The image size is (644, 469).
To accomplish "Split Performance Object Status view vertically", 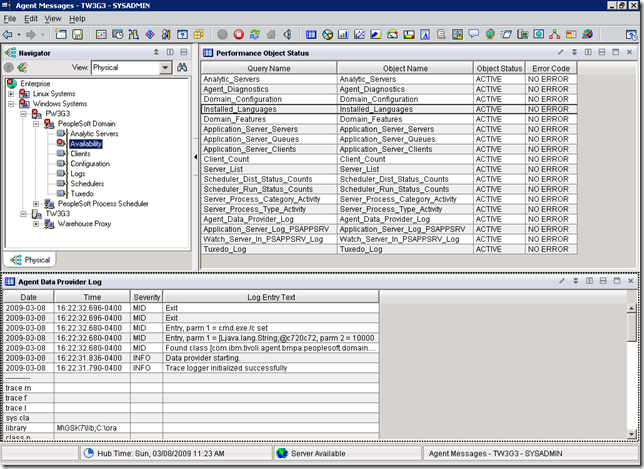I will (588, 52).
